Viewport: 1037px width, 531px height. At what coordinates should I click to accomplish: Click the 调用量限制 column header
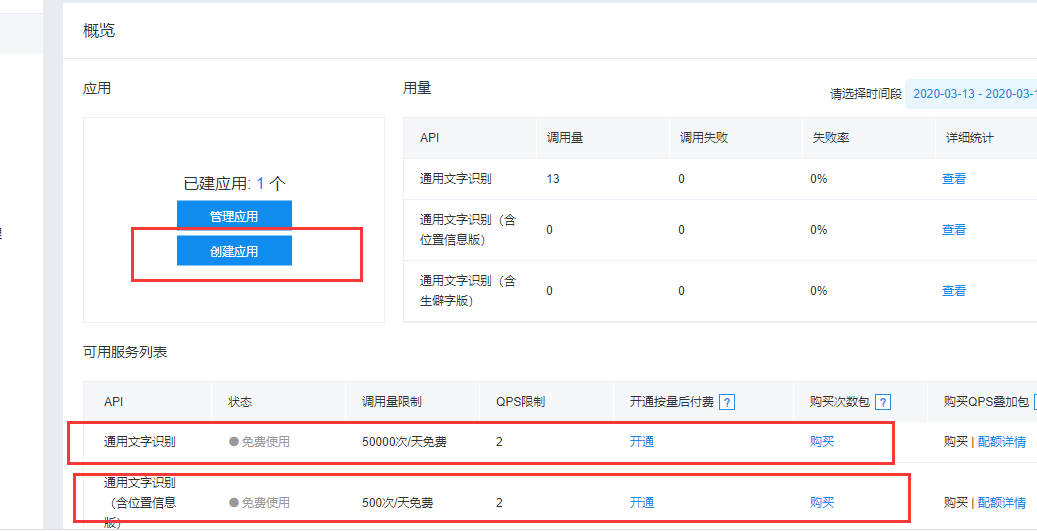(x=392, y=401)
